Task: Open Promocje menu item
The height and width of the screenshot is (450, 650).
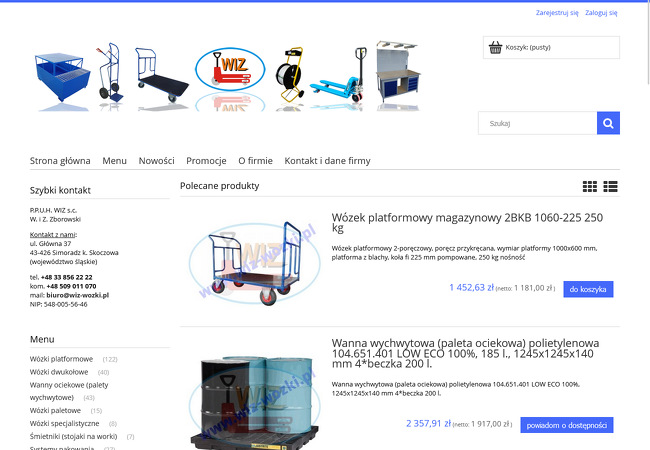Action: (x=206, y=161)
